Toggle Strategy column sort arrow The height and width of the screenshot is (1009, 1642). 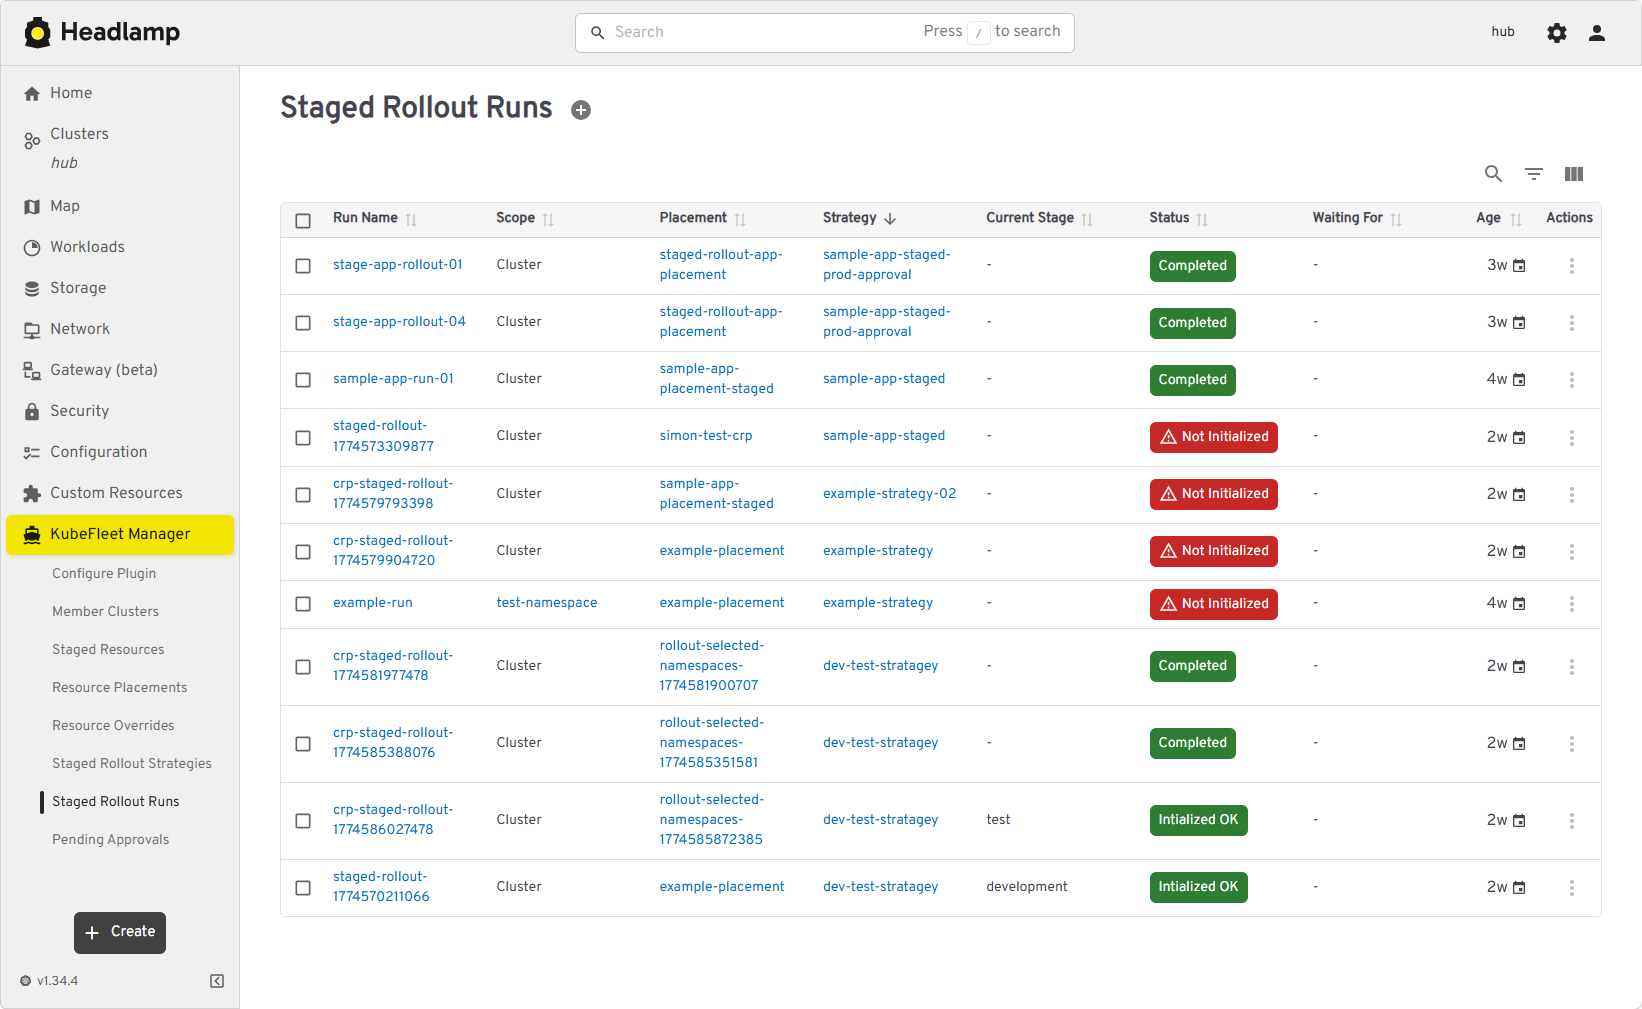890,219
